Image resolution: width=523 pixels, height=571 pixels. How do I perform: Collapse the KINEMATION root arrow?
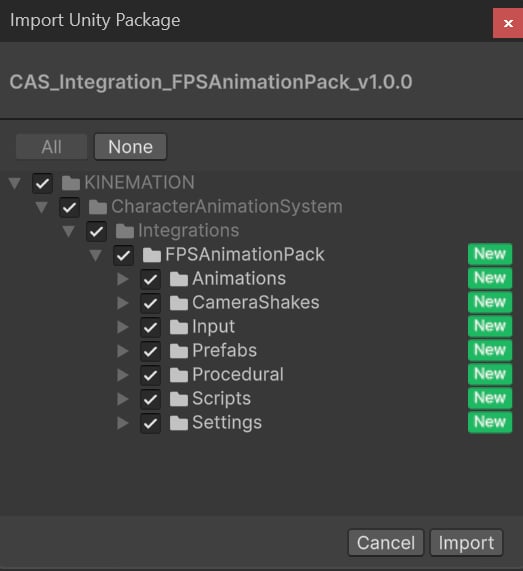[x=15, y=183]
